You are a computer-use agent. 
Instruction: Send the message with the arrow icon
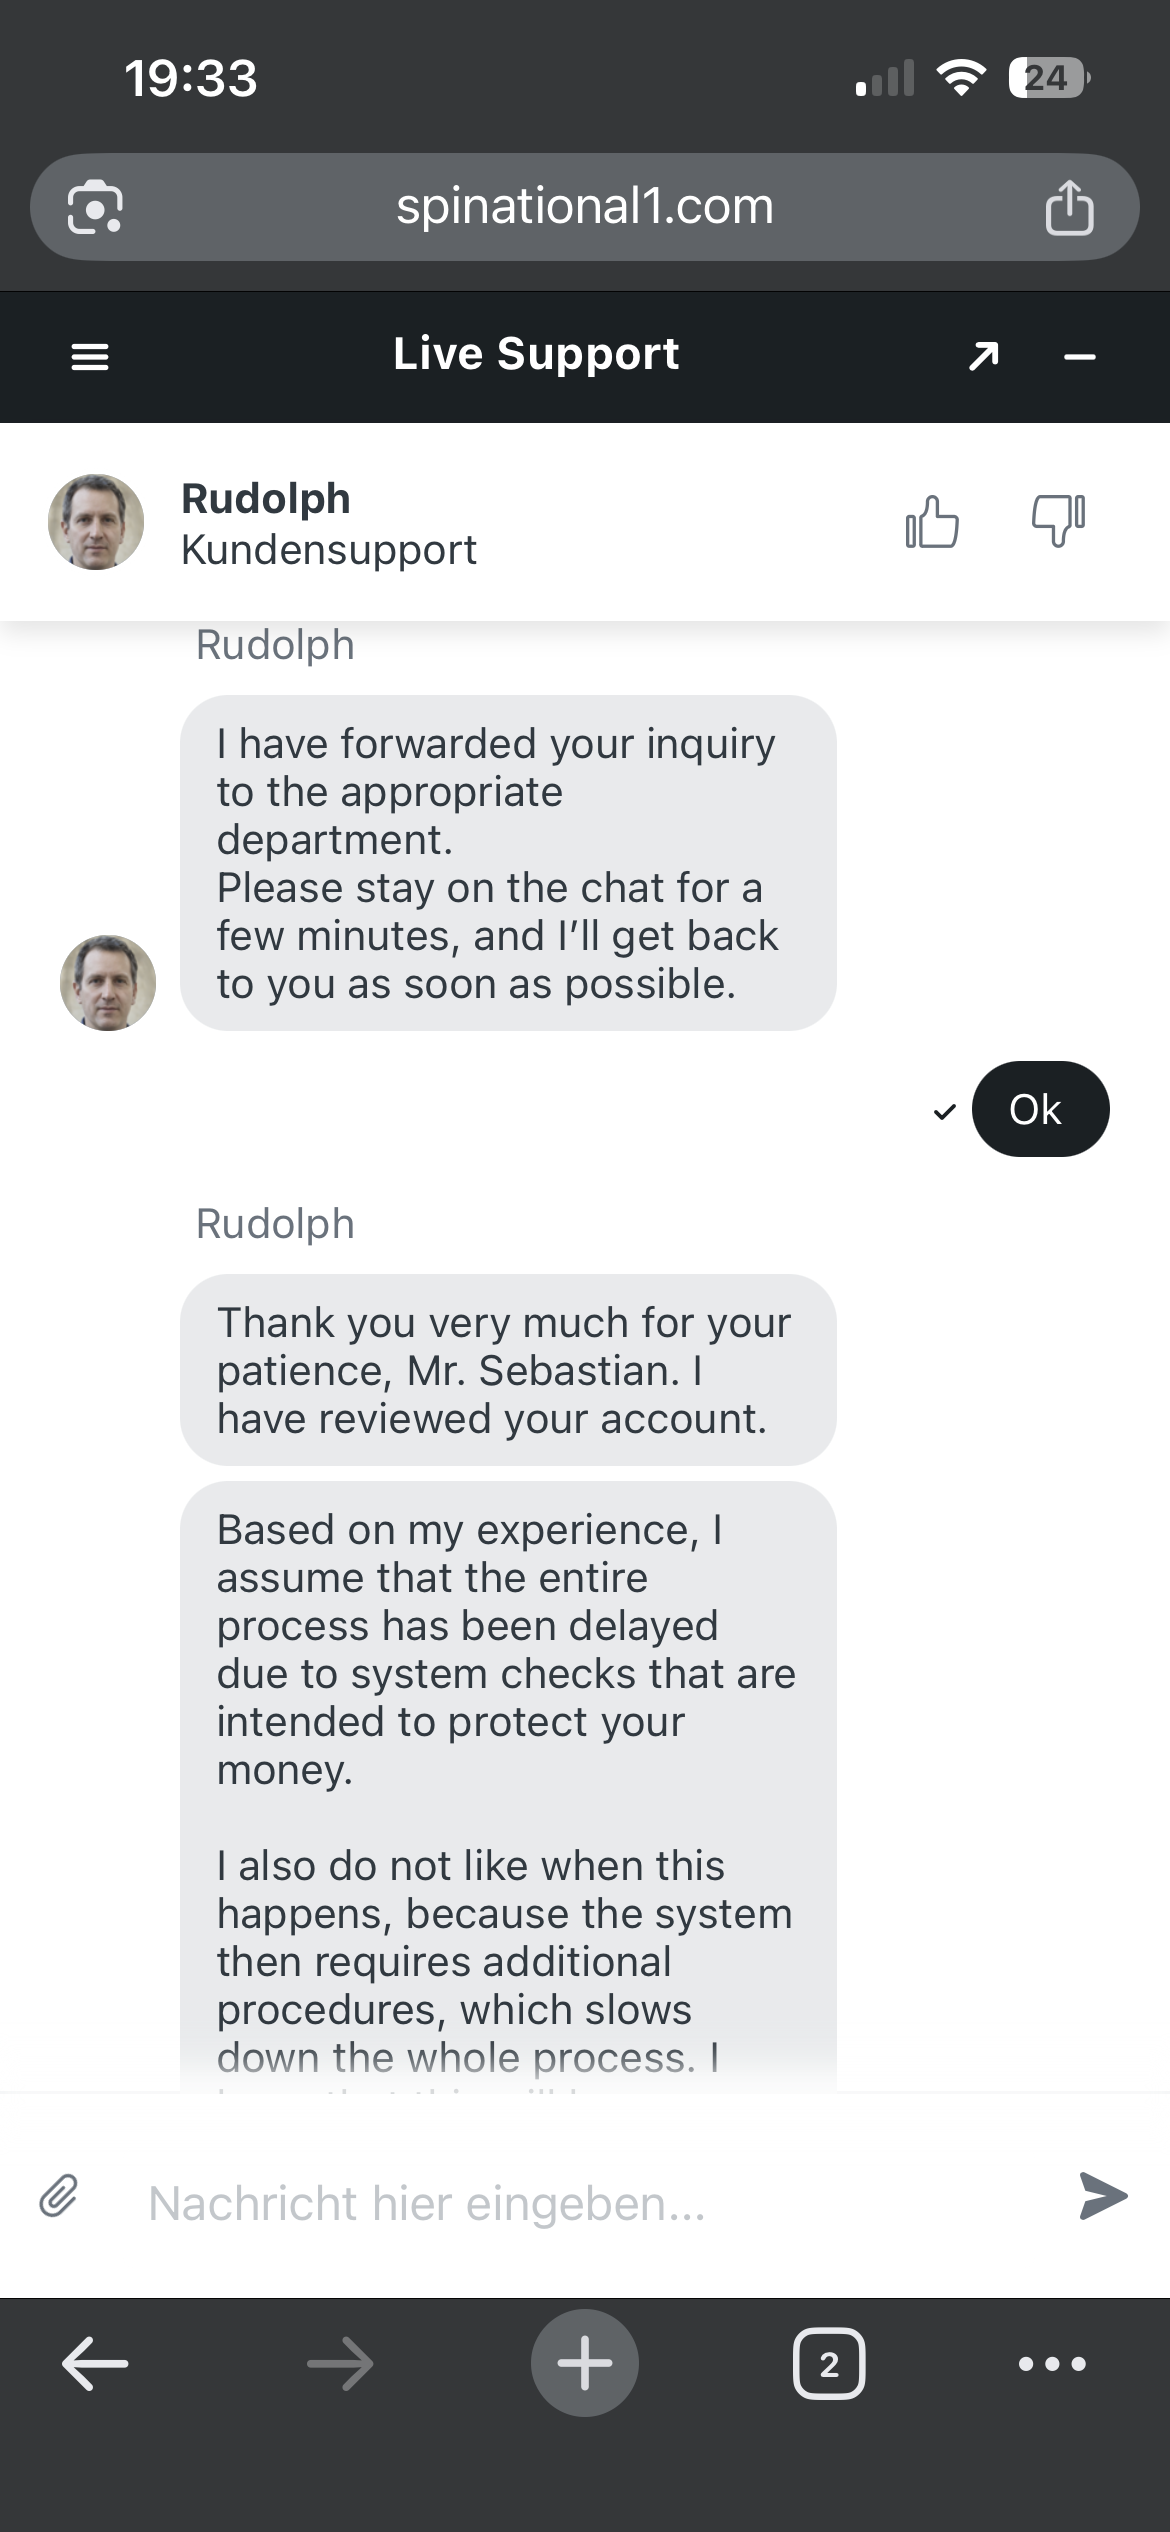pyautogui.click(x=1104, y=2196)
